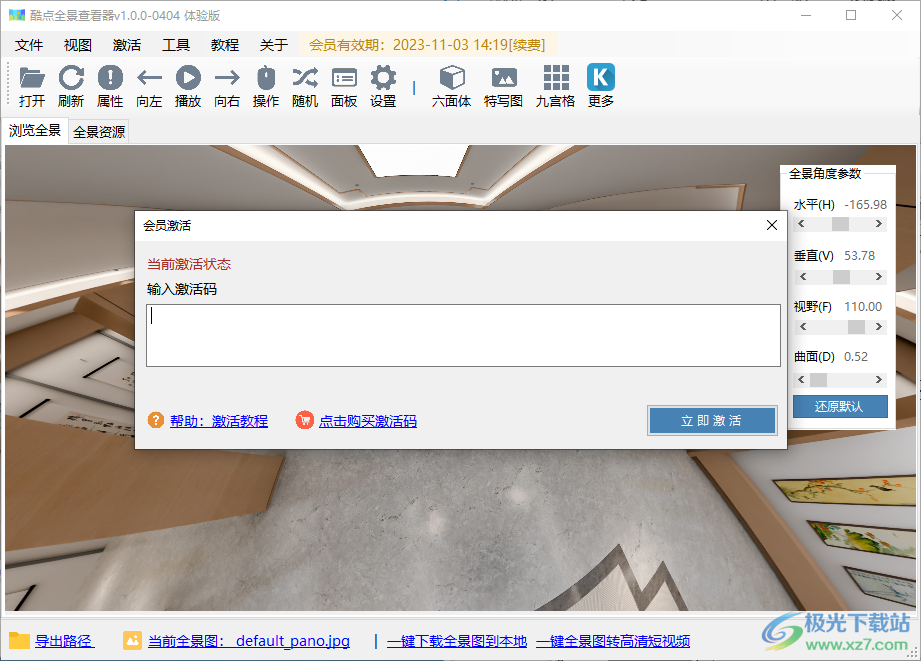The width and height of the screenshot is (921, 661).
Task: Close the 会员激活 dialog
Action: [x=772, y=225]
